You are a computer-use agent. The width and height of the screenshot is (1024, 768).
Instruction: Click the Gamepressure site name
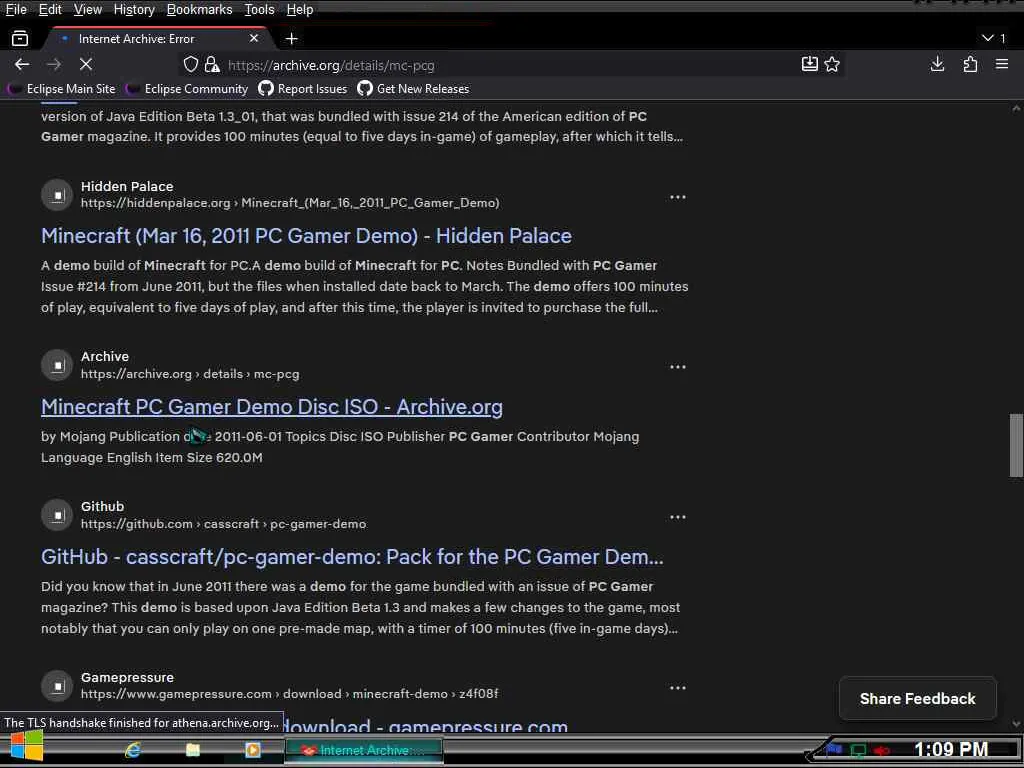127,677
